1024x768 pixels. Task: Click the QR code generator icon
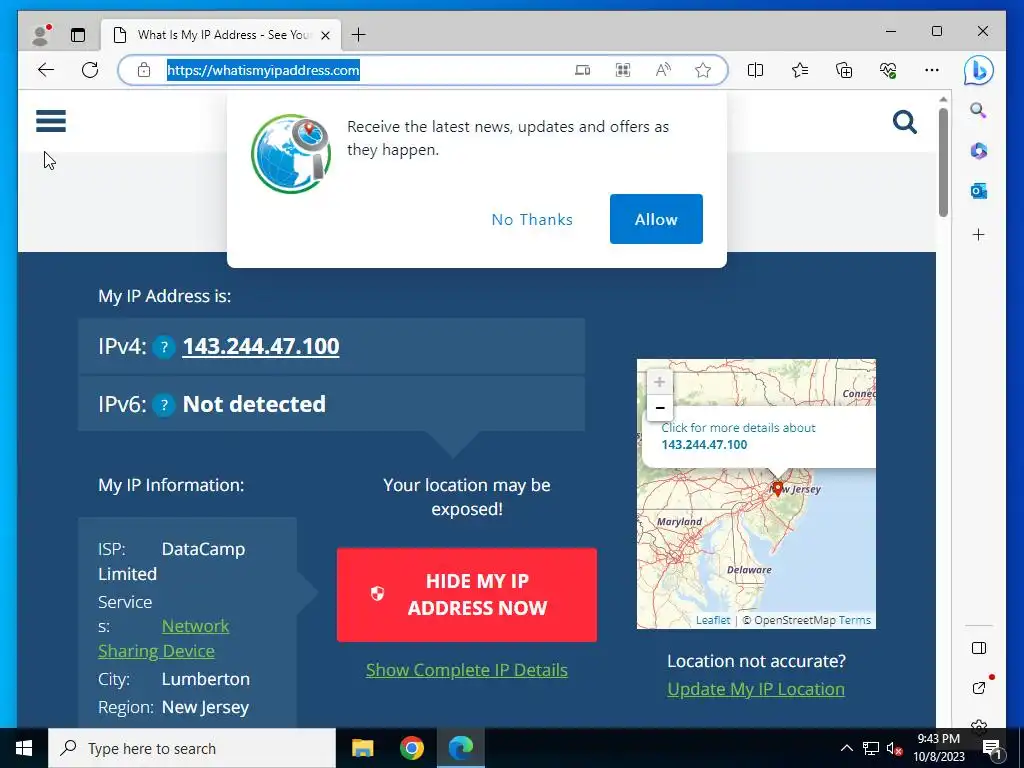click(x=623, y=70)
